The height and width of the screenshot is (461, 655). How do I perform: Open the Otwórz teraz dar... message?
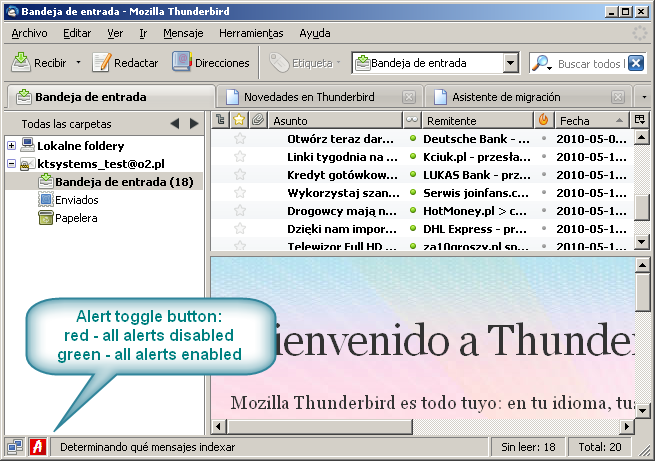(x=341, y=139)
